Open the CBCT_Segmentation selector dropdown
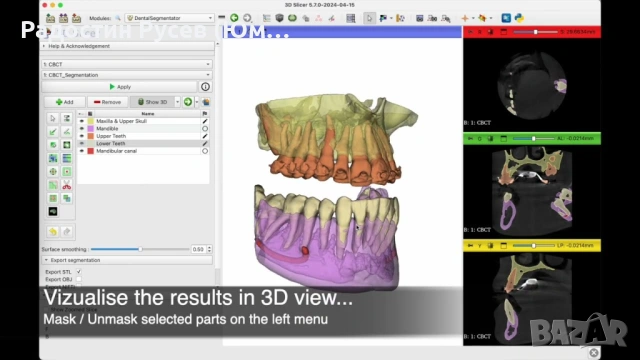This screenshot has height=360, width=640. coord(127,75)
